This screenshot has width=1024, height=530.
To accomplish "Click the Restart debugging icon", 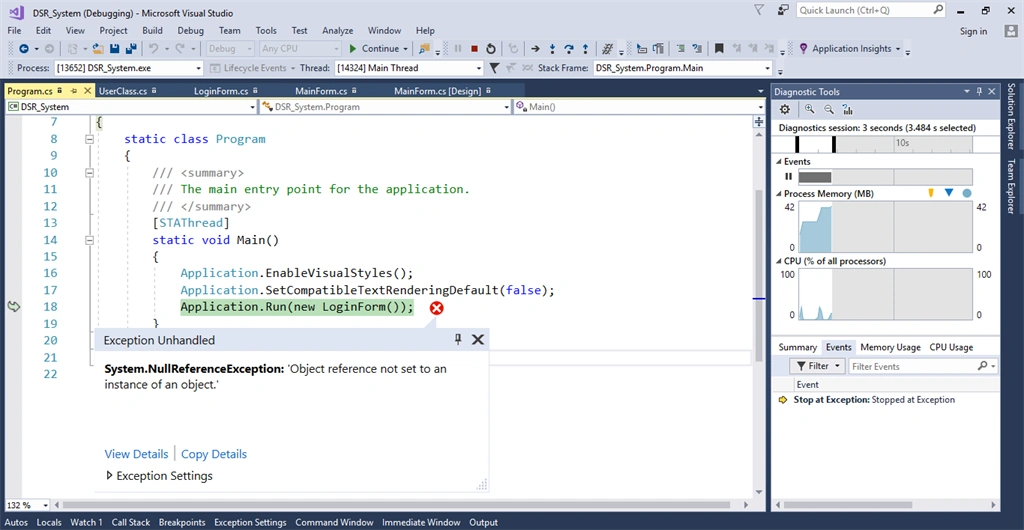I will click(x=490, y=48).
